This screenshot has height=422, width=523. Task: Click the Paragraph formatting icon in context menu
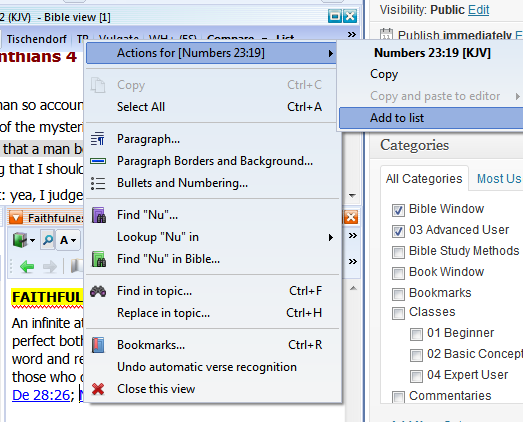point(98,139)
